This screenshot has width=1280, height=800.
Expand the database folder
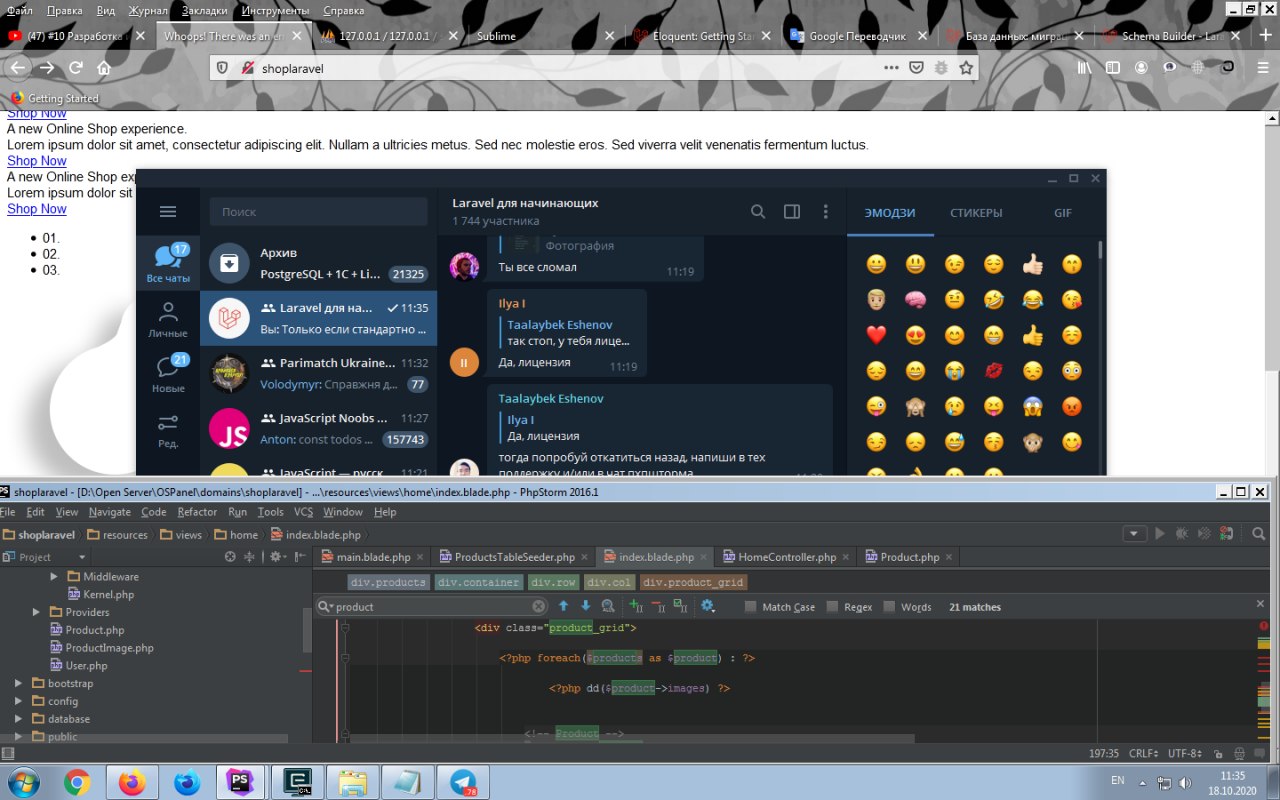18,719
